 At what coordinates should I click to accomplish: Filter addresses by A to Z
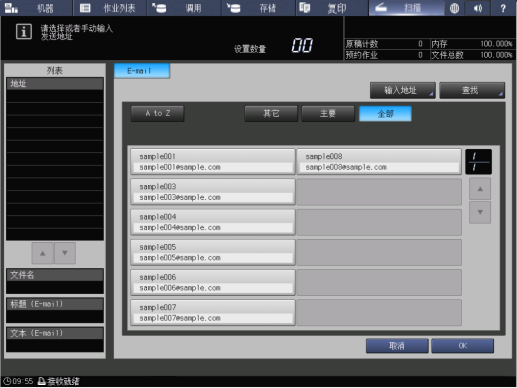pos(157,113)
